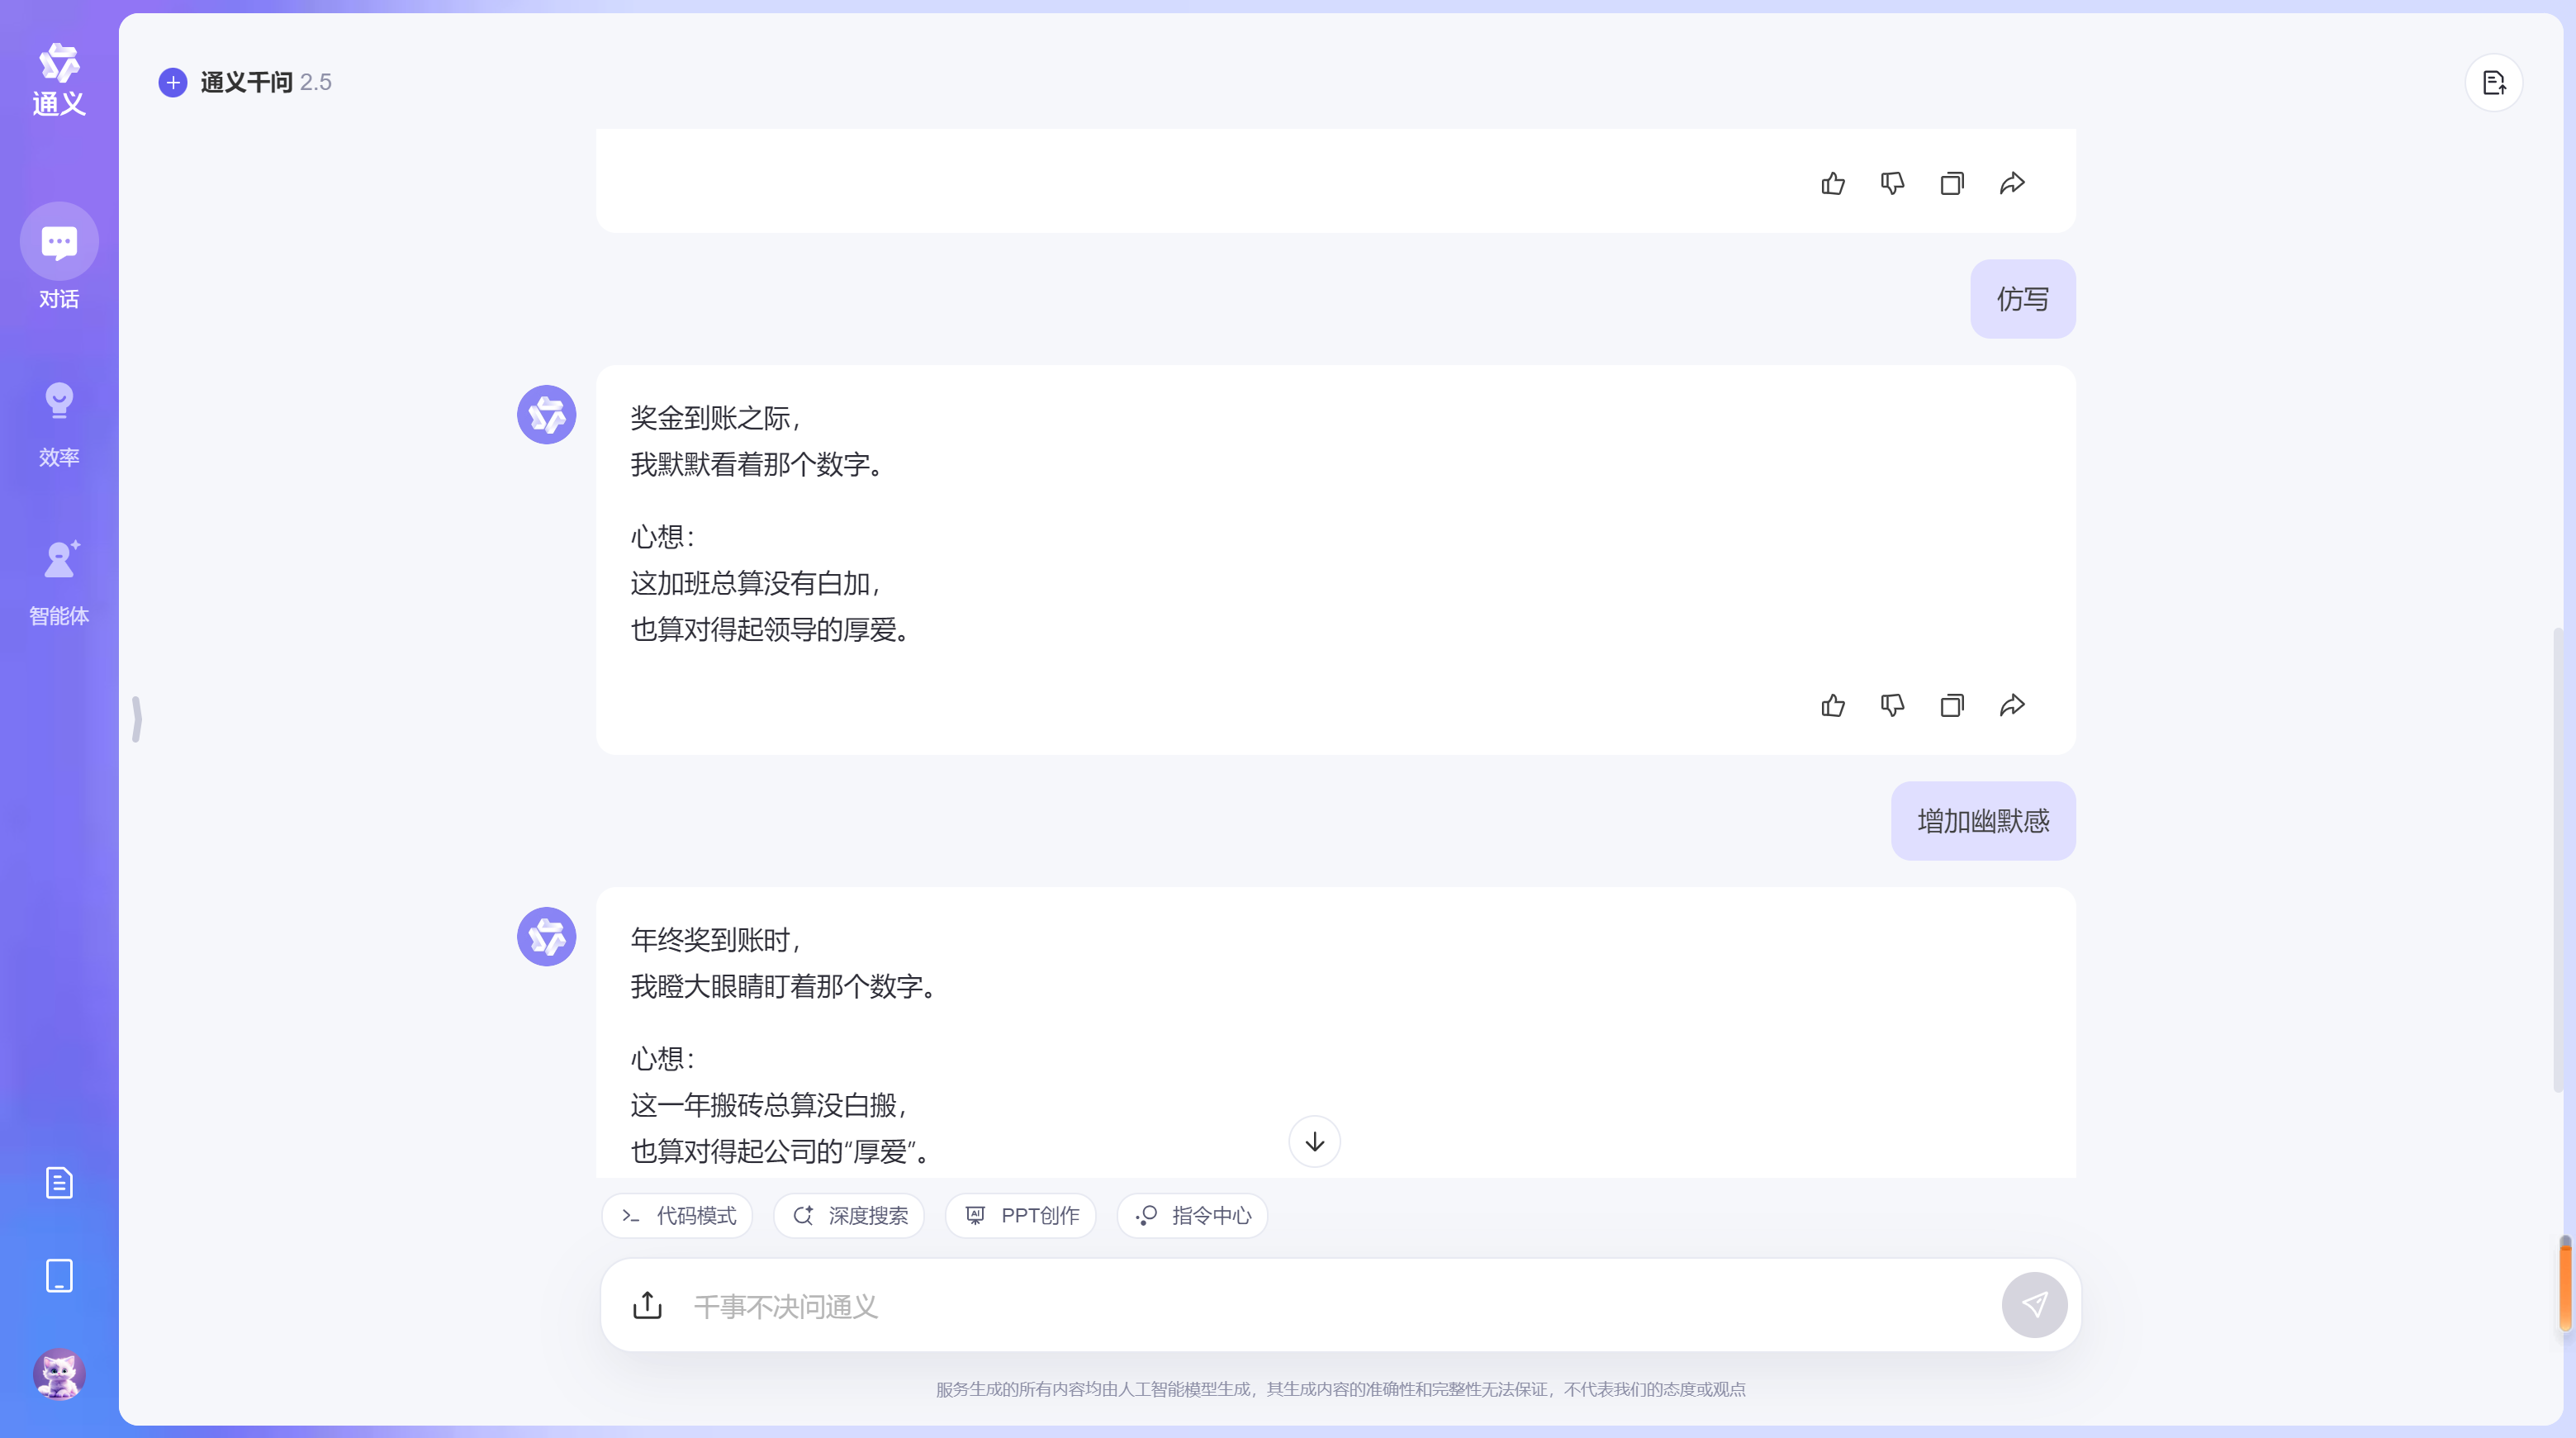Click the upload attachment icon in input bar

[648, 1305]
